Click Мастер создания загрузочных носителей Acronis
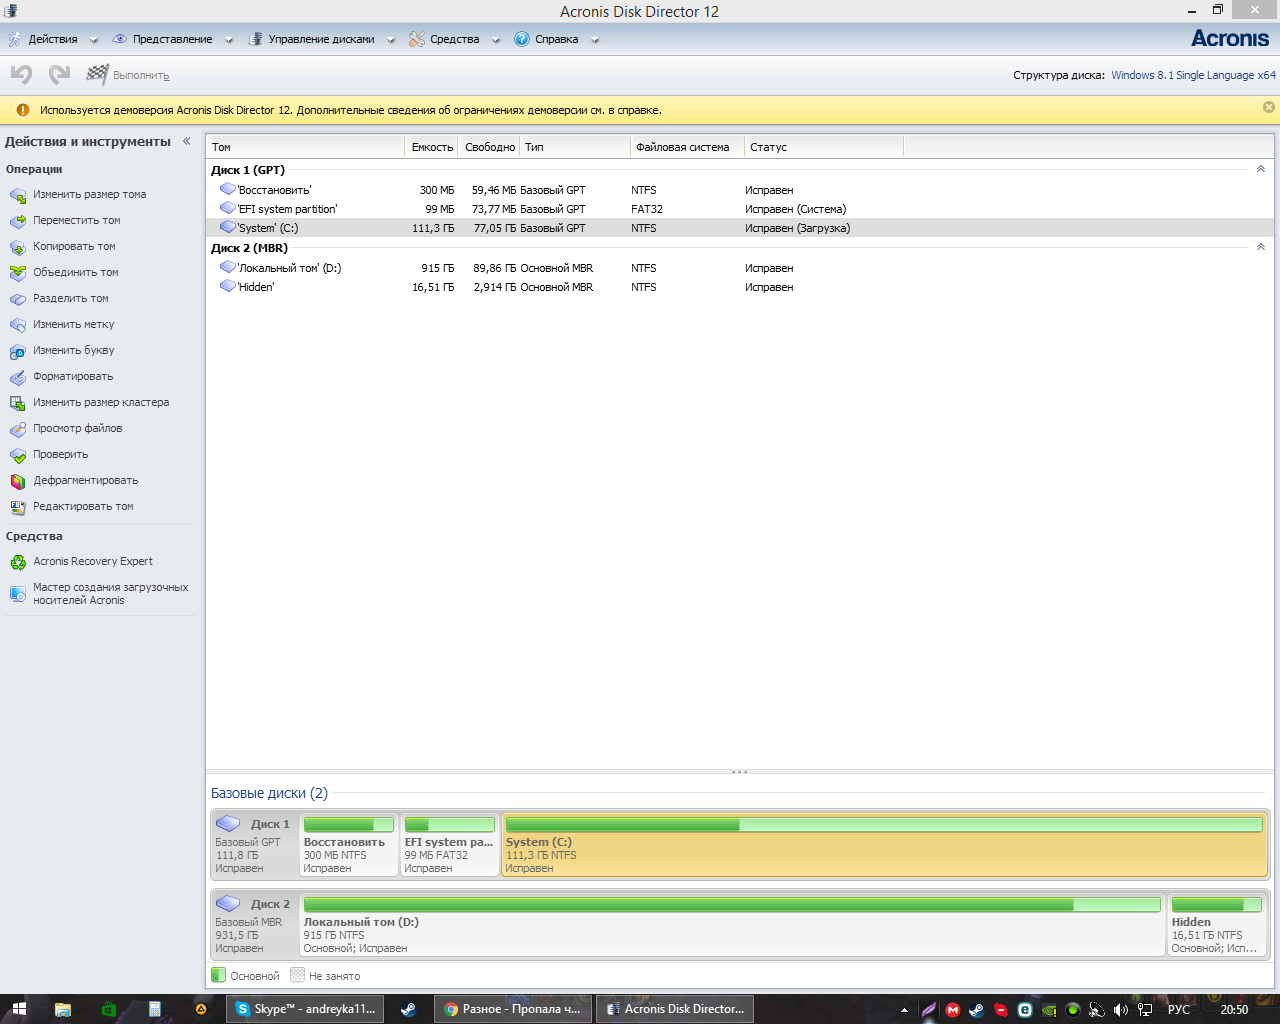This screenshot has width=1280, height=1024. (x=110, y=594)
